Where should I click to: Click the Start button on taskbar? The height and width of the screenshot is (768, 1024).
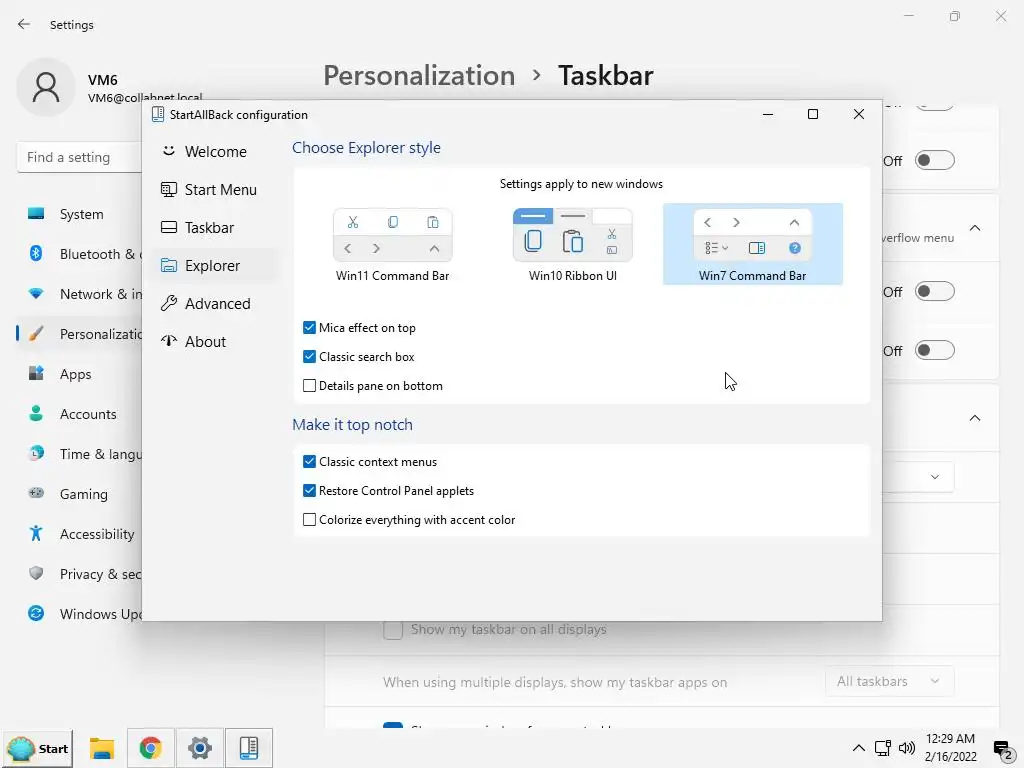point(39,748)
